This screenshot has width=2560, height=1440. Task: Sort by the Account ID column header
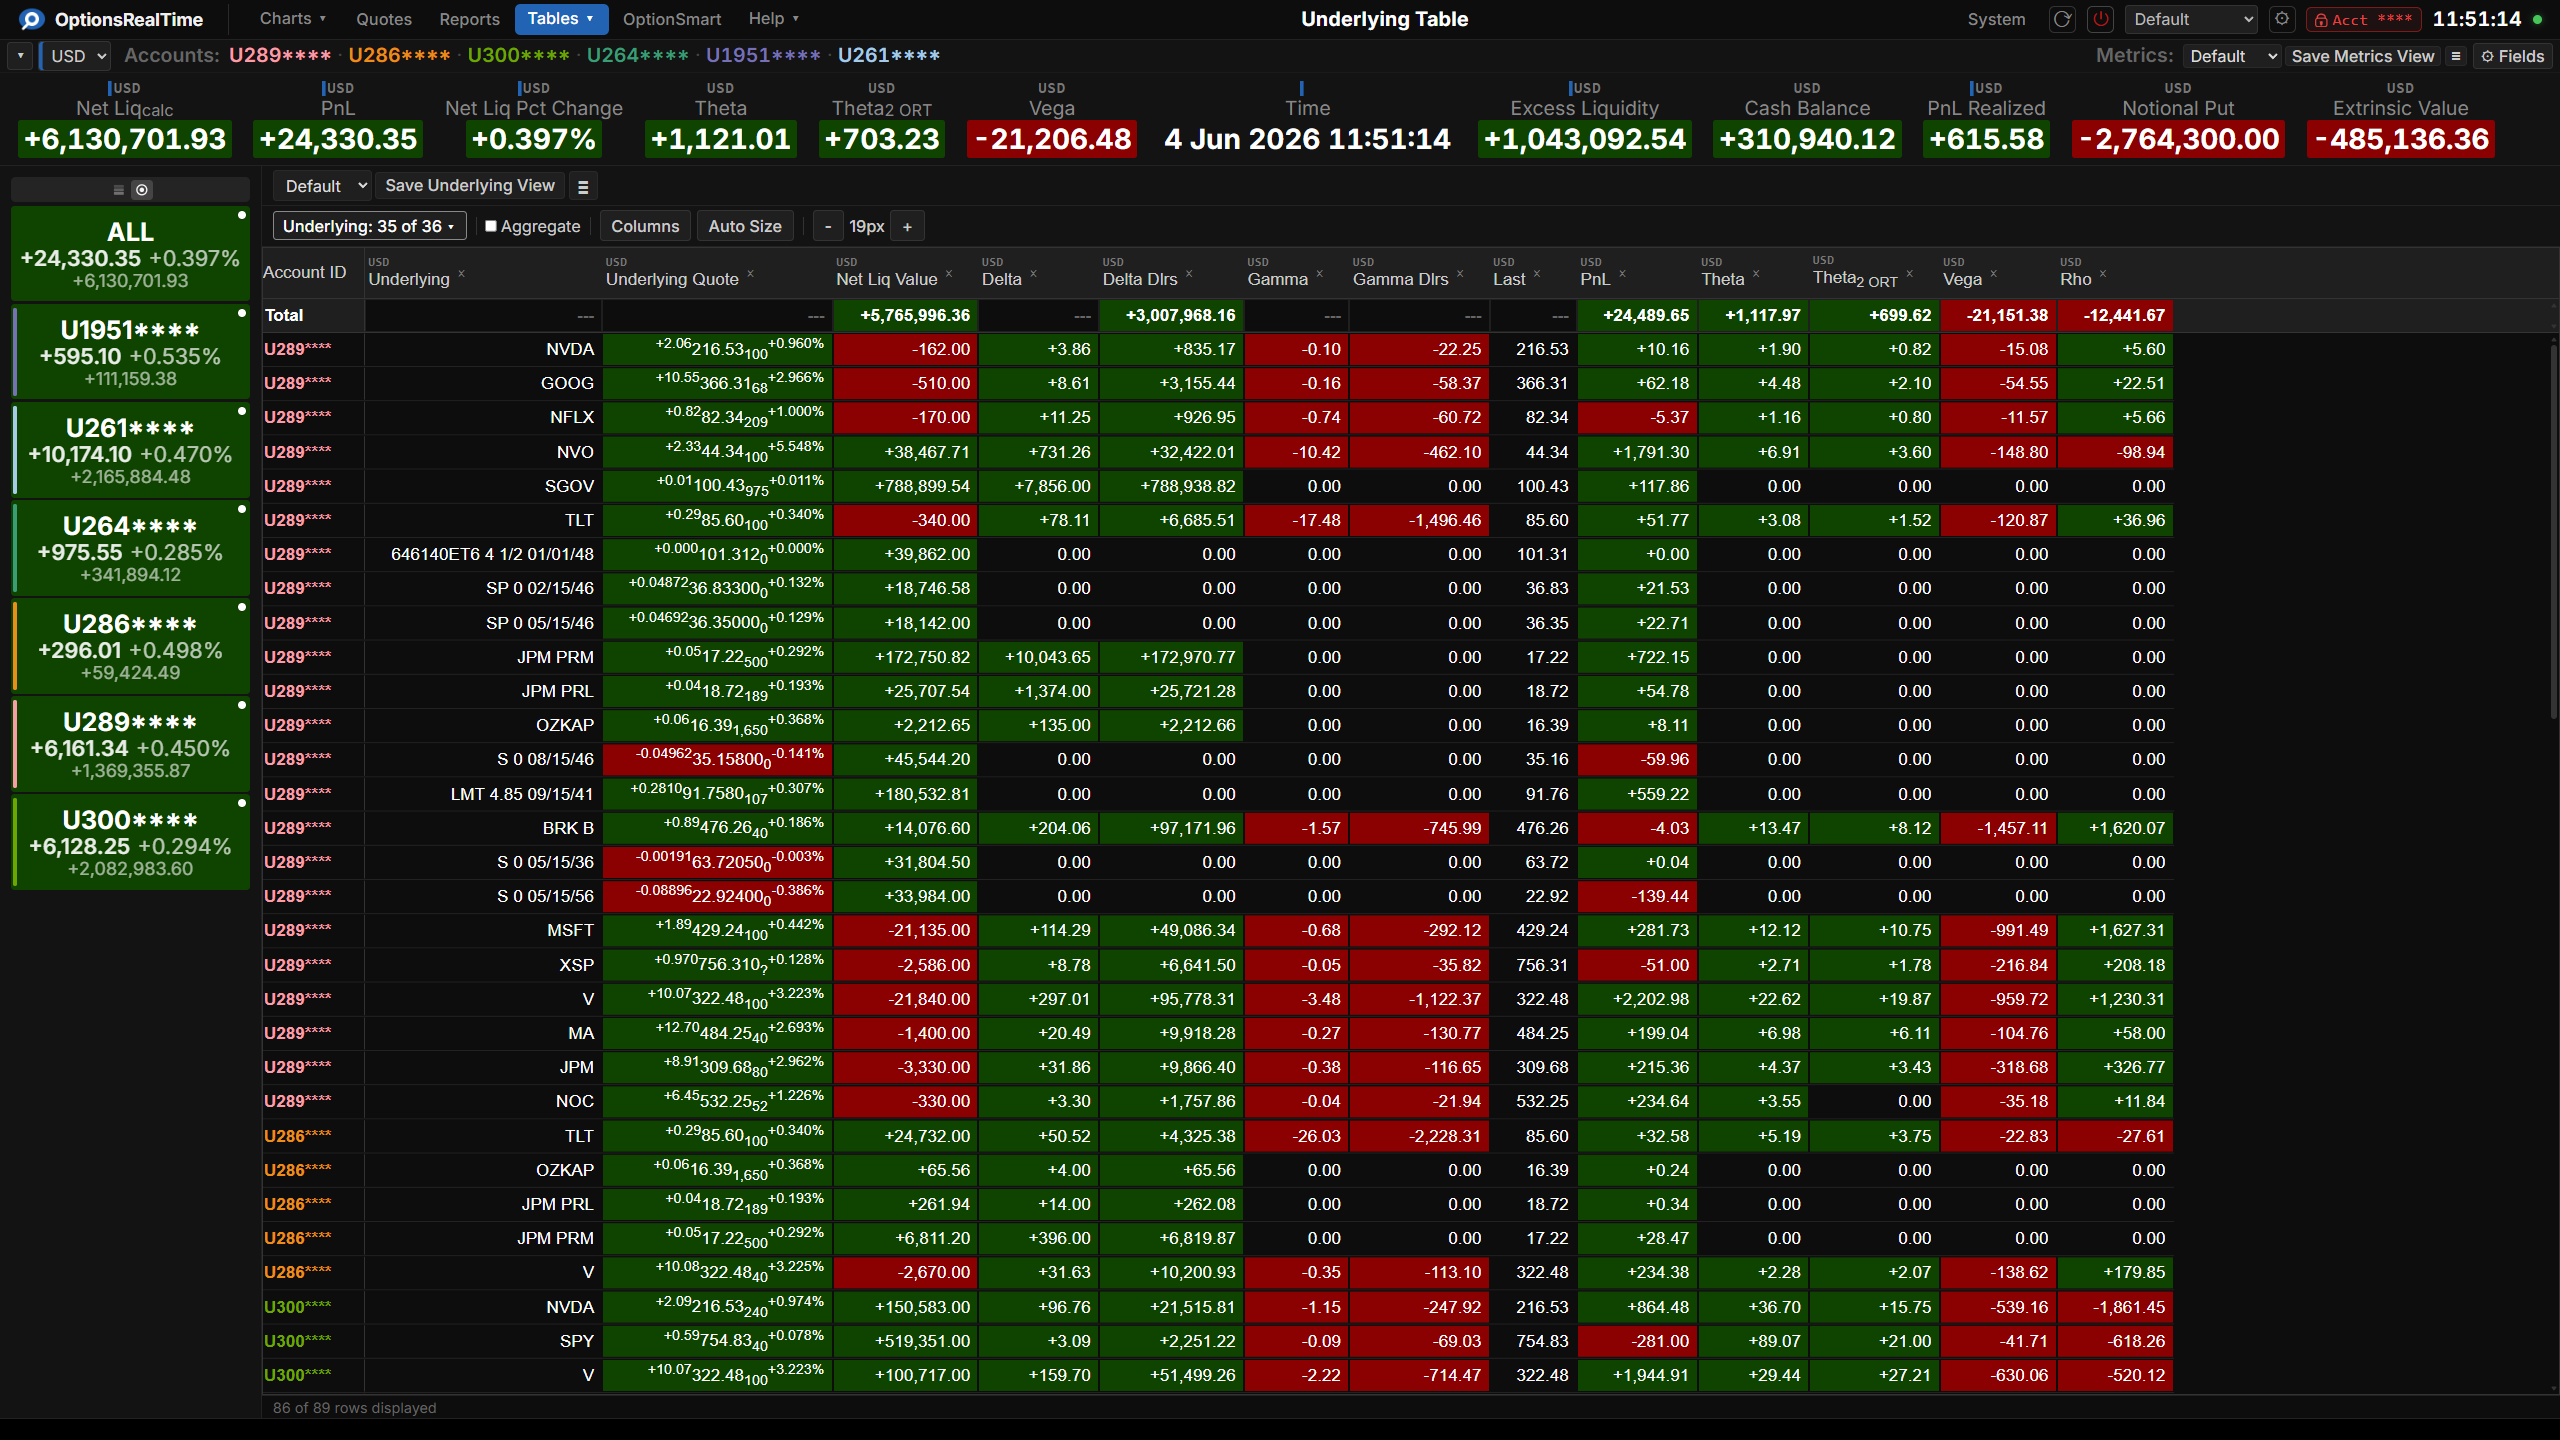pos(305,273)
